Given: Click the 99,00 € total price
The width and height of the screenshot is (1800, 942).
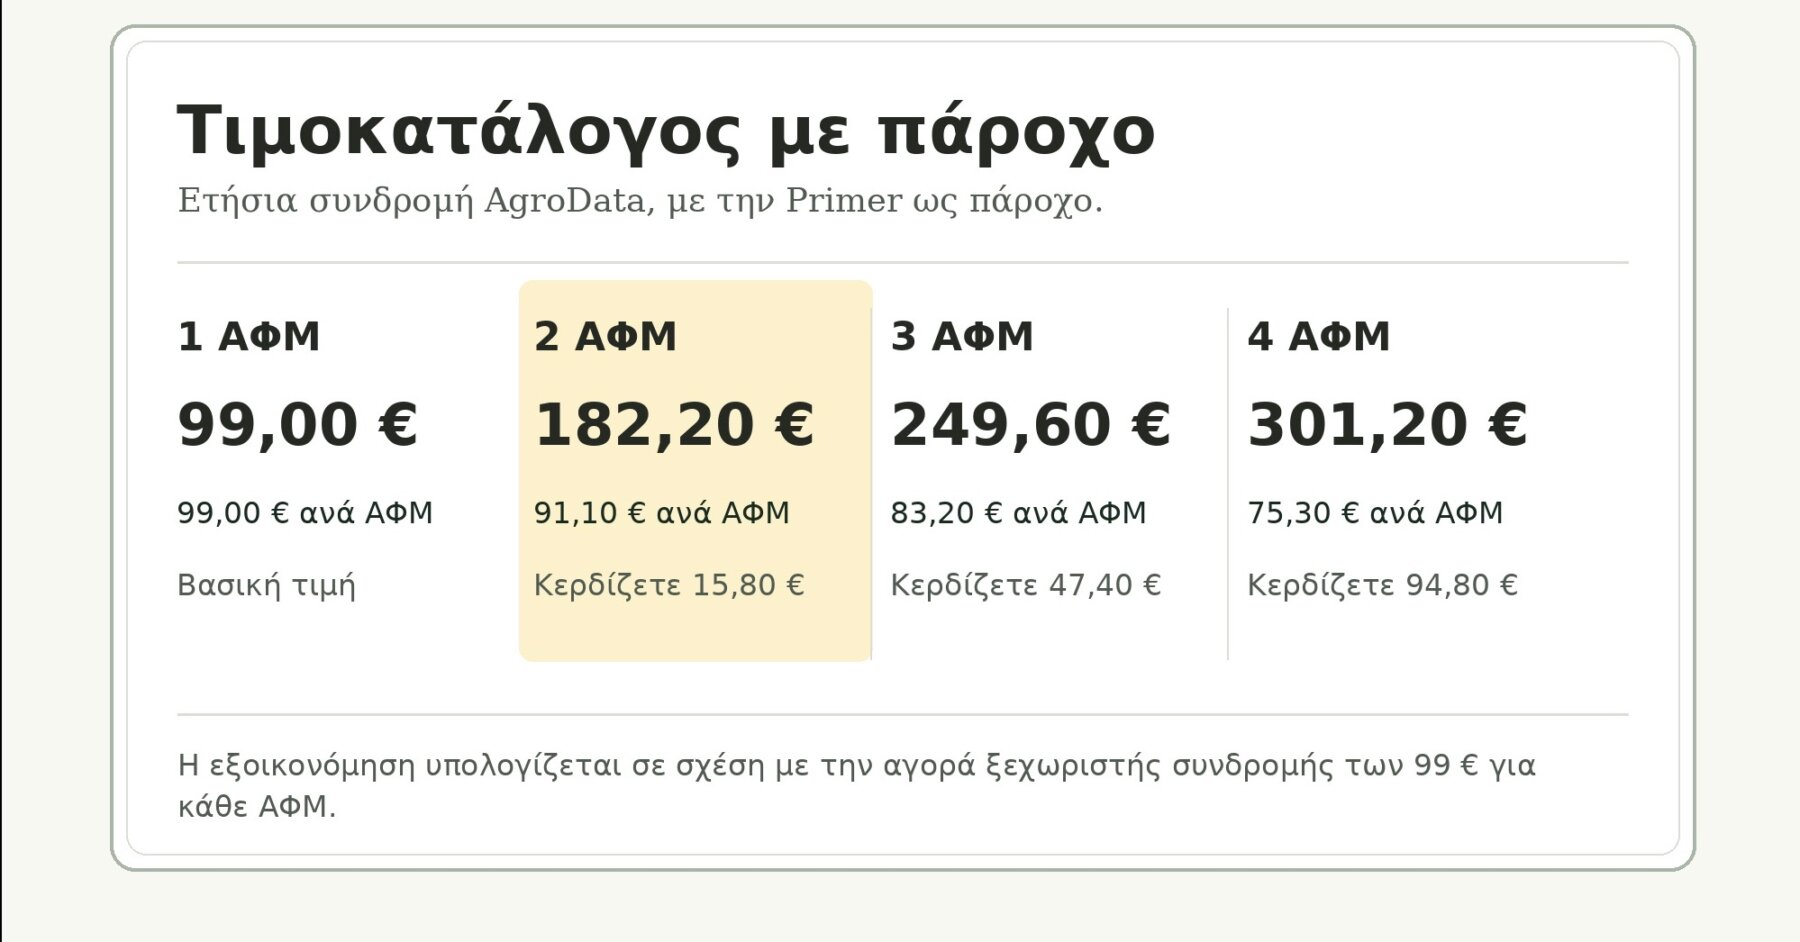Looking at the screenshot, I should (x=297, y=425).
